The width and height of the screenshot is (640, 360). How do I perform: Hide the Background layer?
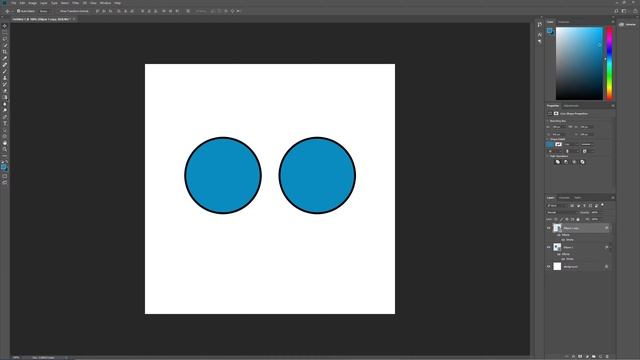[549, 267]
